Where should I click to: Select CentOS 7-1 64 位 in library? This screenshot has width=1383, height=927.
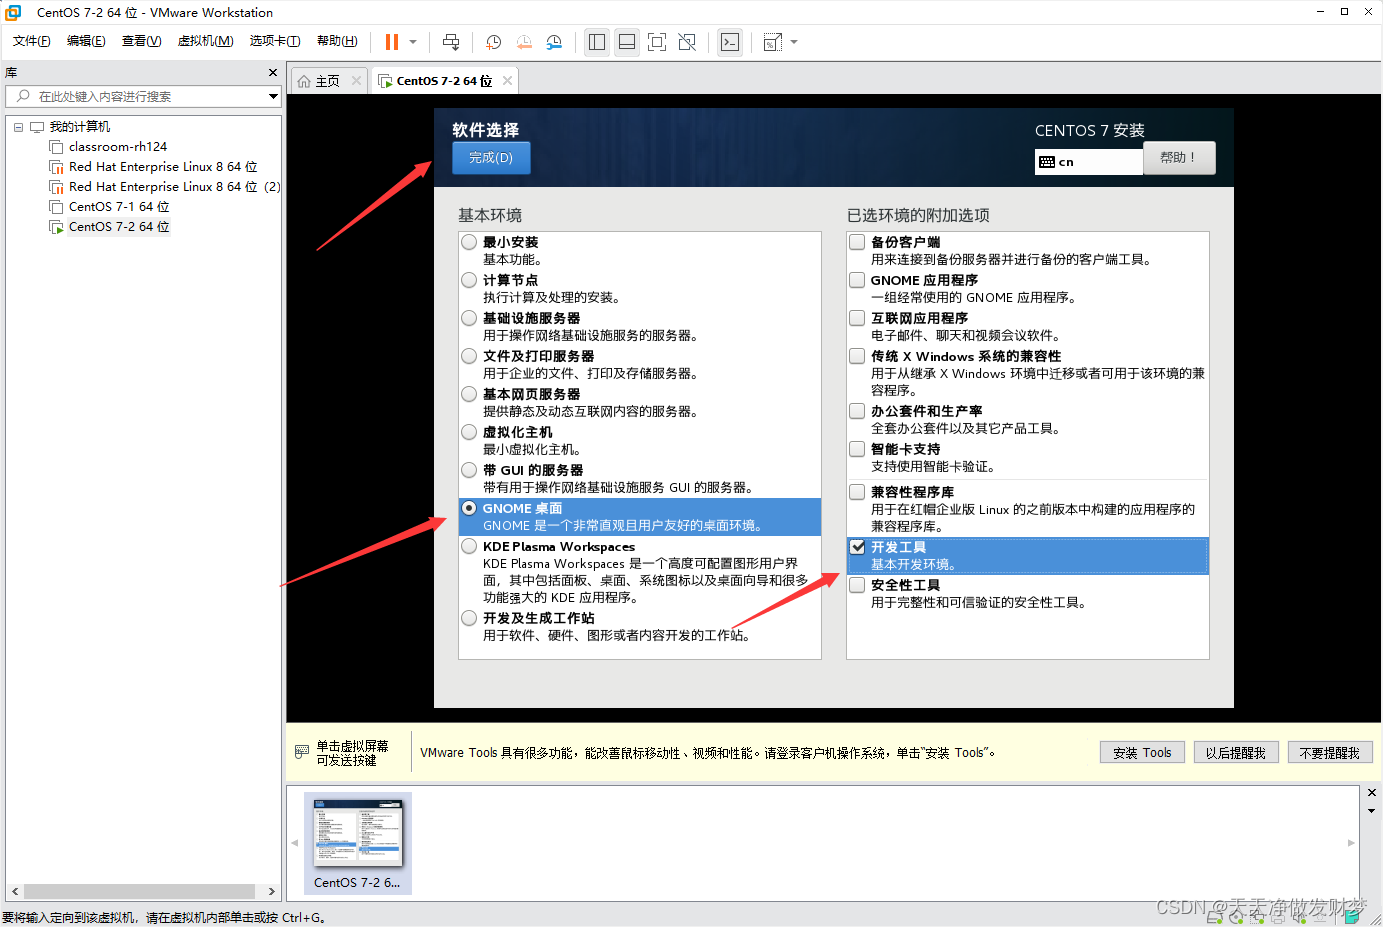pos(119,207)
